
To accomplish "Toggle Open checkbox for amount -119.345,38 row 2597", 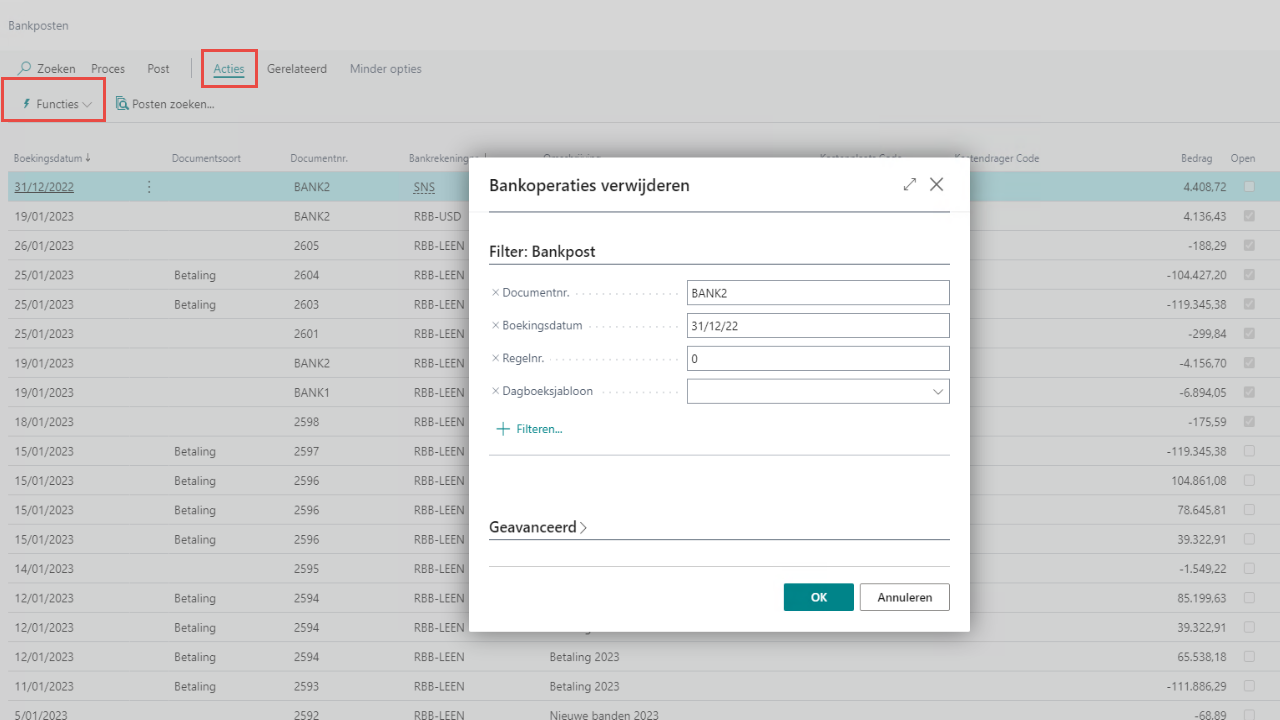I will tap(1249, 451).
